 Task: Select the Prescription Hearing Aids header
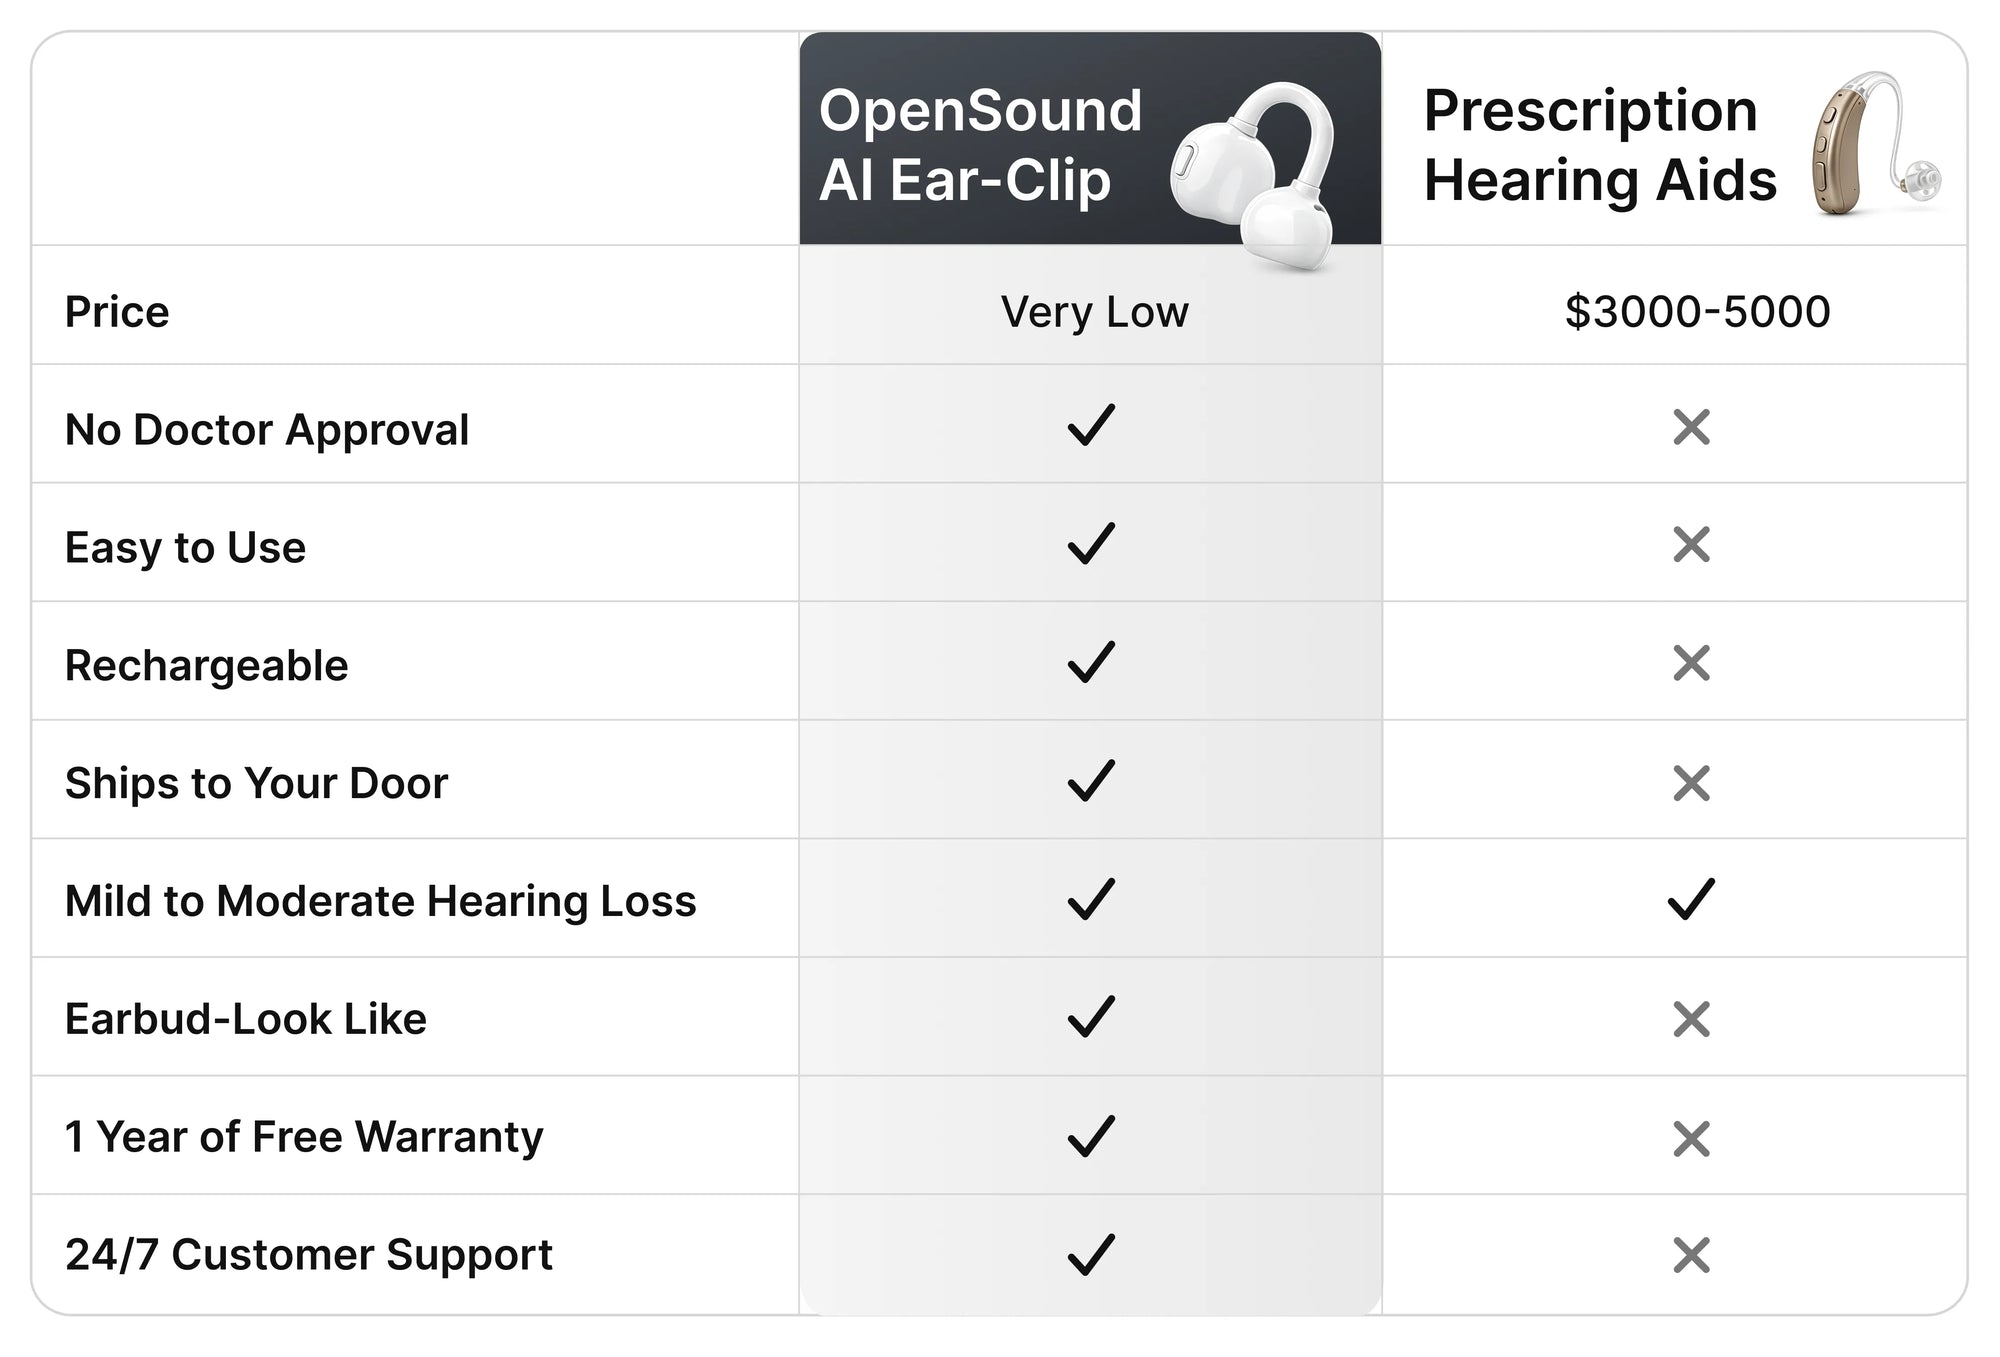tap(1600, 145)
